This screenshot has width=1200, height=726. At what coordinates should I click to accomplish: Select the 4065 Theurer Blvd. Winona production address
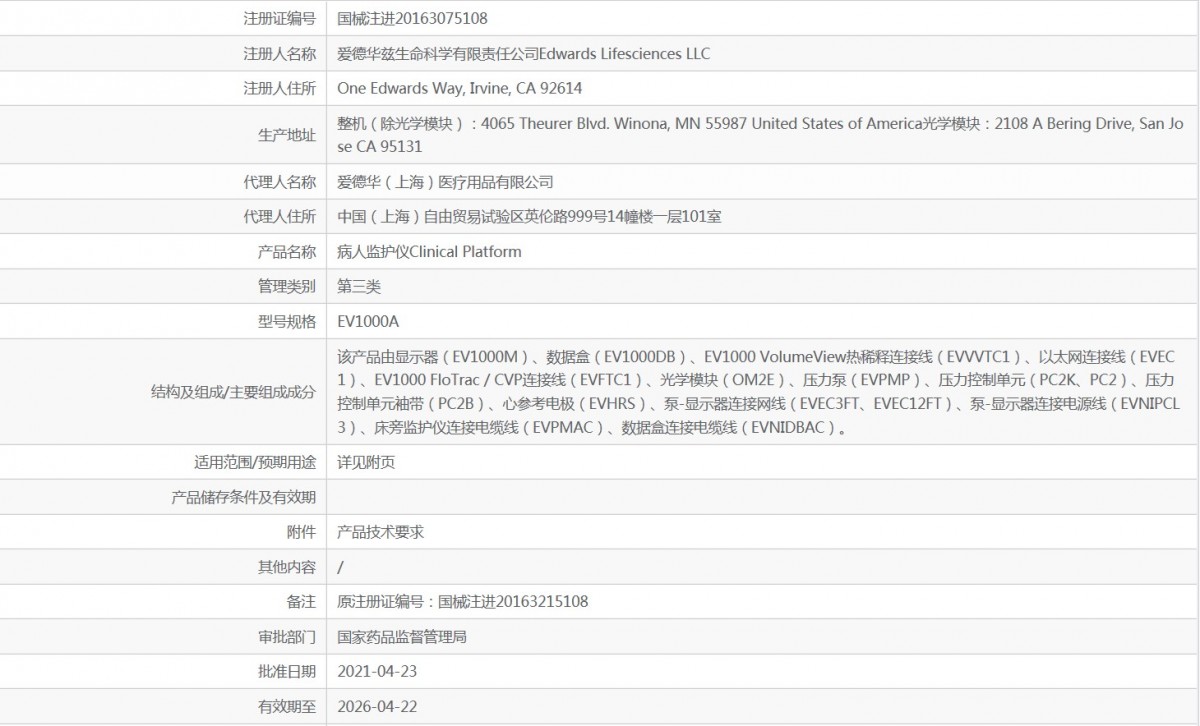point(760,135)
